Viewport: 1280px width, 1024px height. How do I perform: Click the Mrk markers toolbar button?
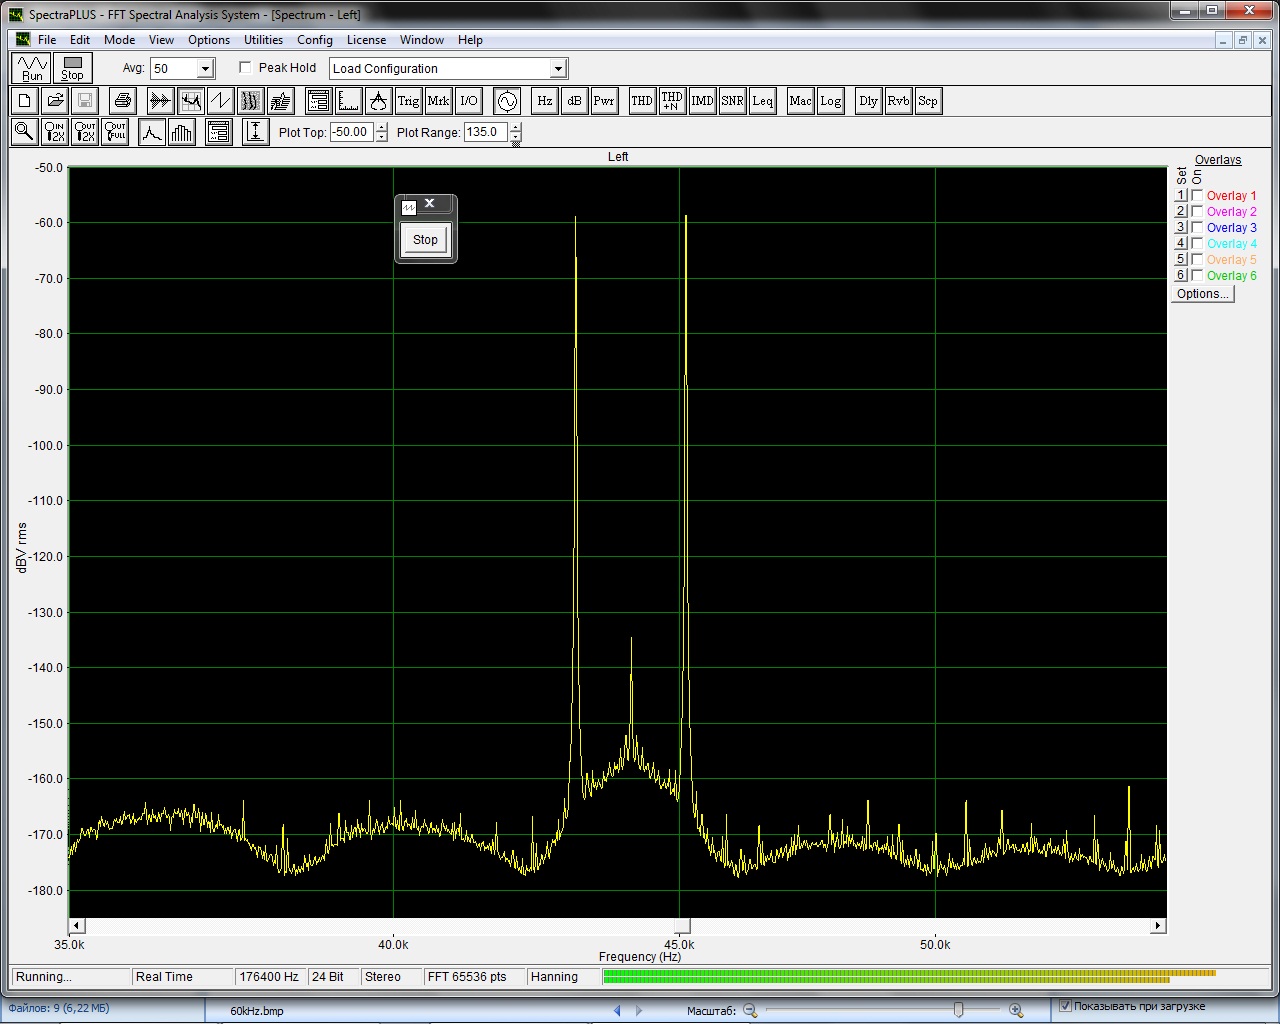point(438,101)
